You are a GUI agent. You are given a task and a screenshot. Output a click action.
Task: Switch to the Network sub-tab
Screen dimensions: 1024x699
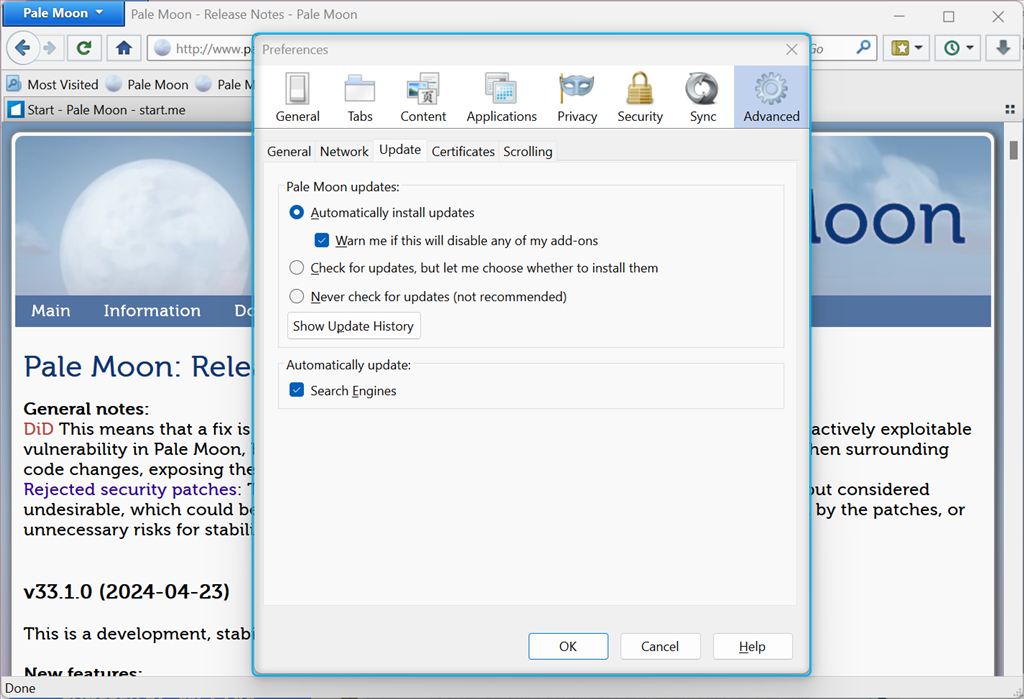point(344,152)
